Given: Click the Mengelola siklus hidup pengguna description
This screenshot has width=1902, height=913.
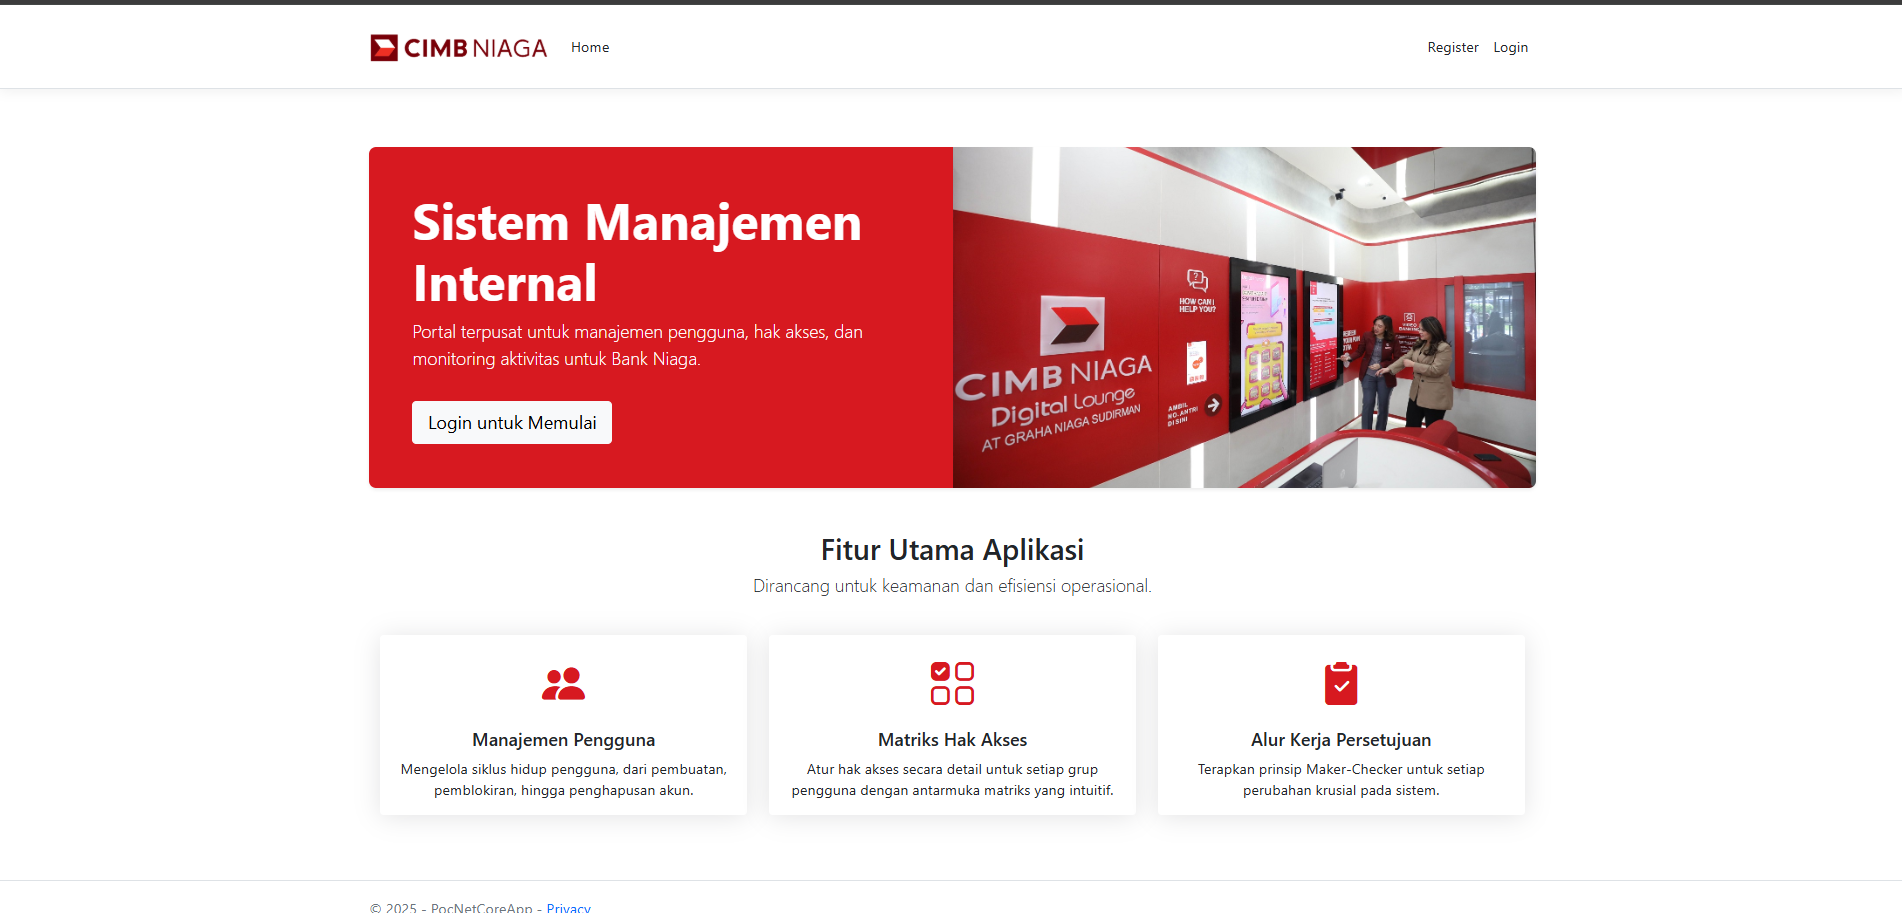Looking at the screenshot, I should point(563,780).
